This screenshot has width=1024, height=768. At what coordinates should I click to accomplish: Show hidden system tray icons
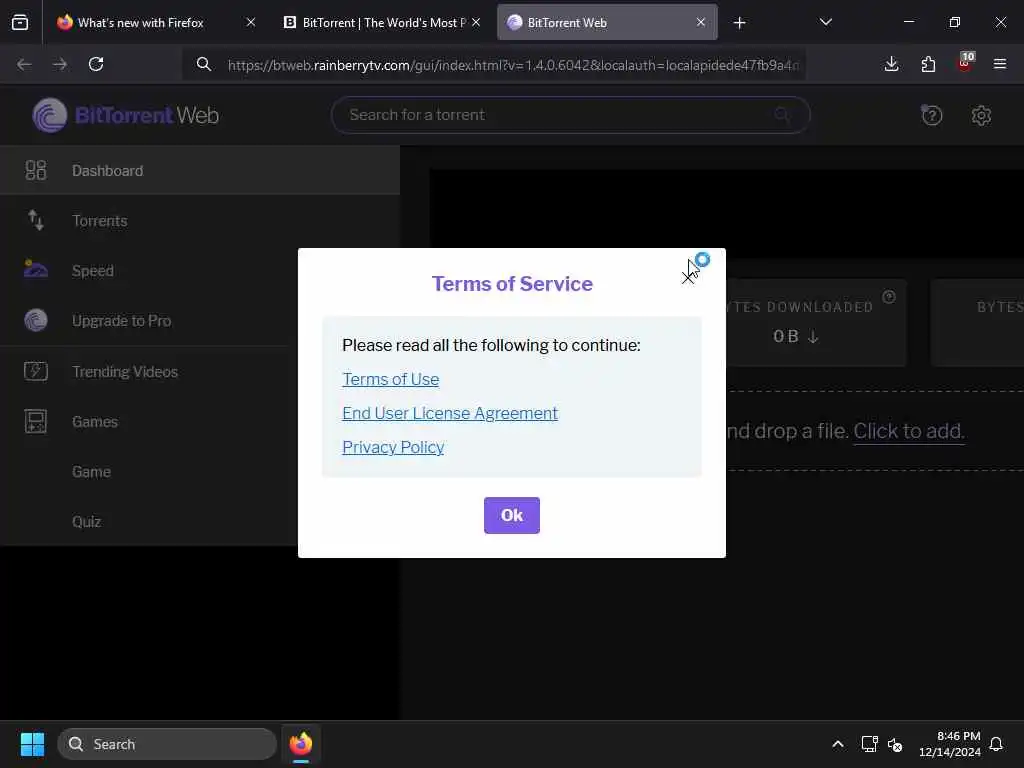point(838,744)
